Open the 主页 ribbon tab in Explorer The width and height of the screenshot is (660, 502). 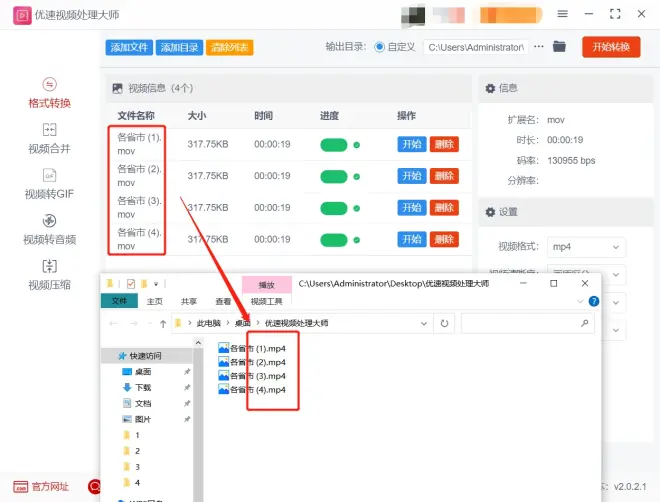click(154, 301)
